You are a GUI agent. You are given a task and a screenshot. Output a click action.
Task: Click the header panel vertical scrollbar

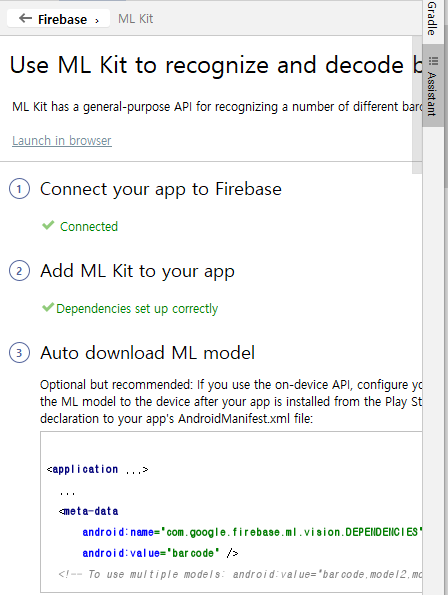417,105
